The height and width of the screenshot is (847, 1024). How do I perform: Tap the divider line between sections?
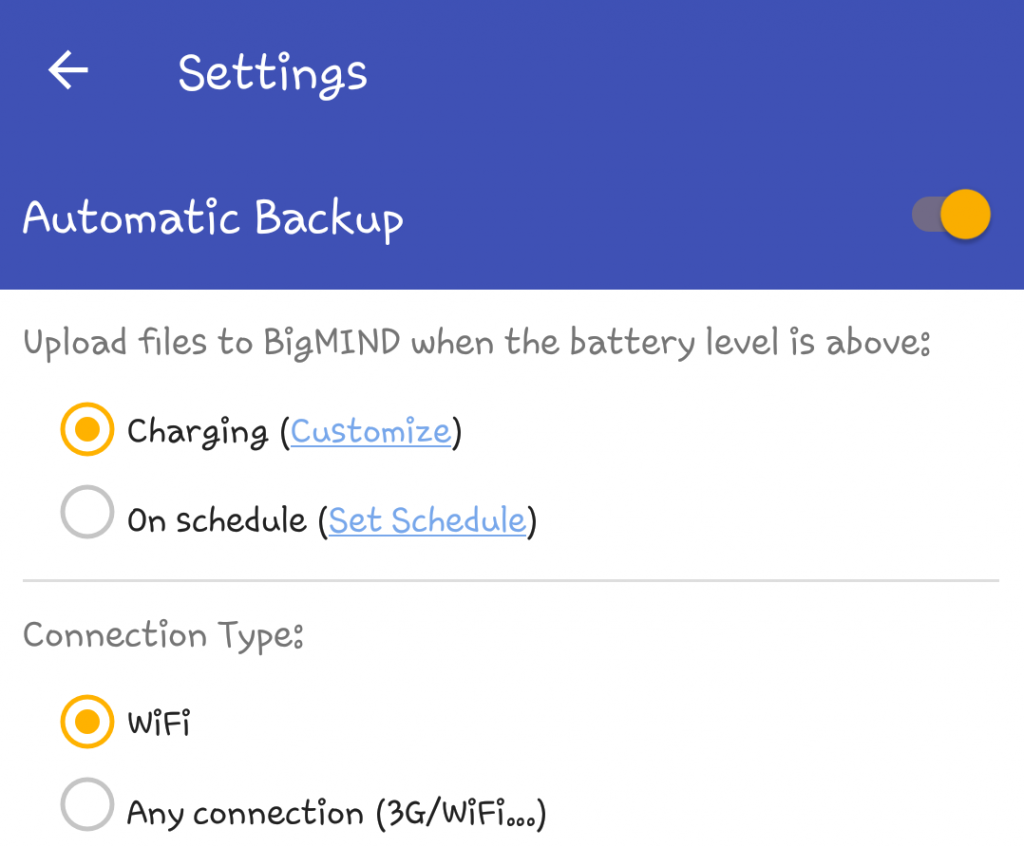coord(512,578)
